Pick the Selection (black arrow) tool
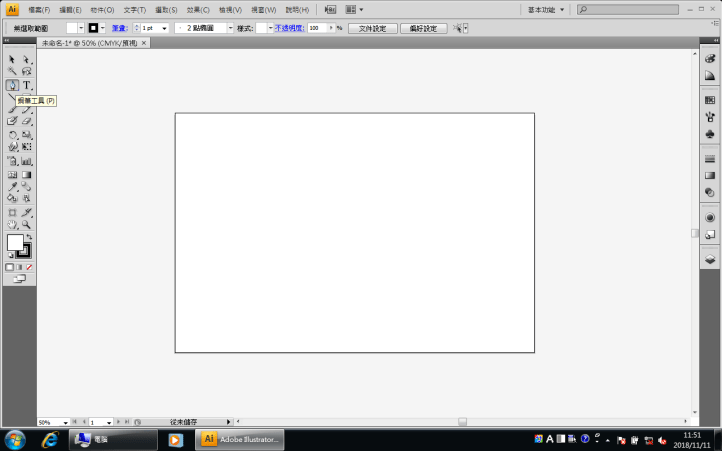 click(x=12, y=60)
